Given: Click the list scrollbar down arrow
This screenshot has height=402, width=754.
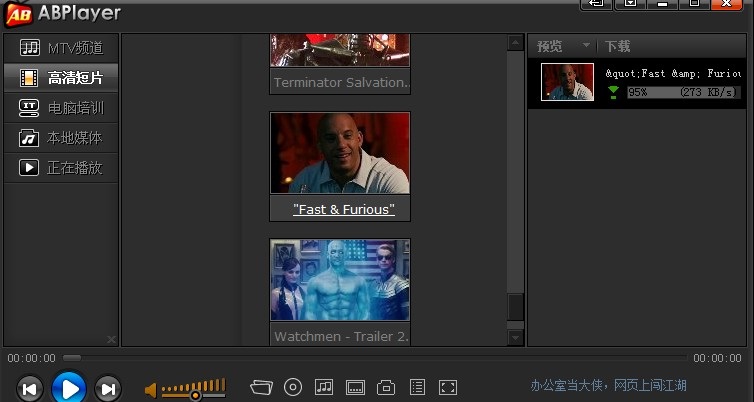Looking at the screenshot, I should click(x=515, y=338).
